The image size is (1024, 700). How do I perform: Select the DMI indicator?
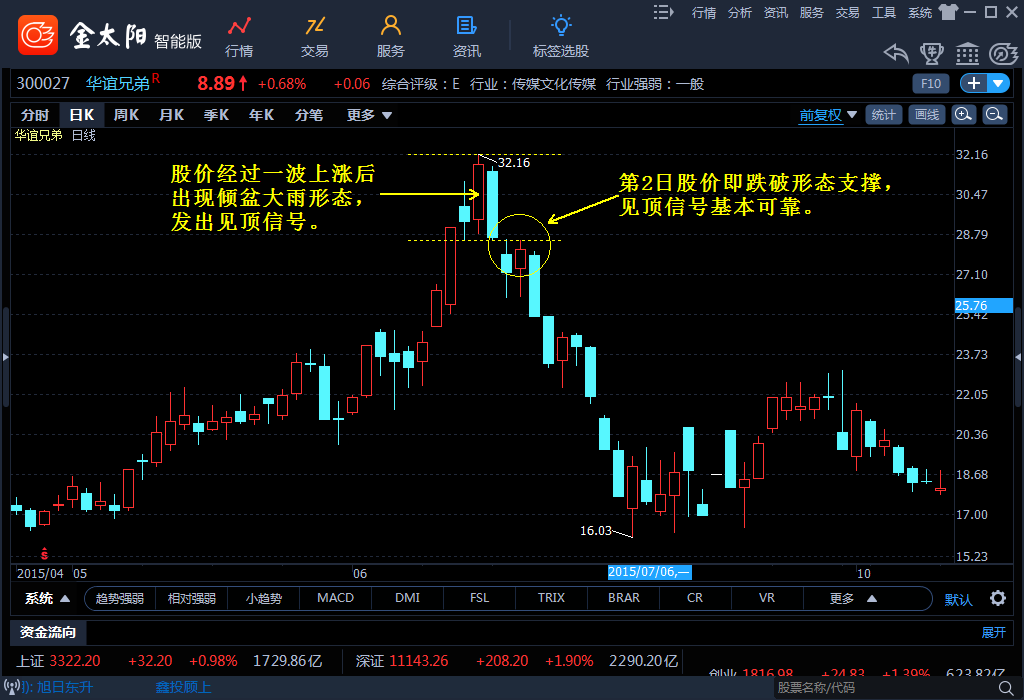408,598
